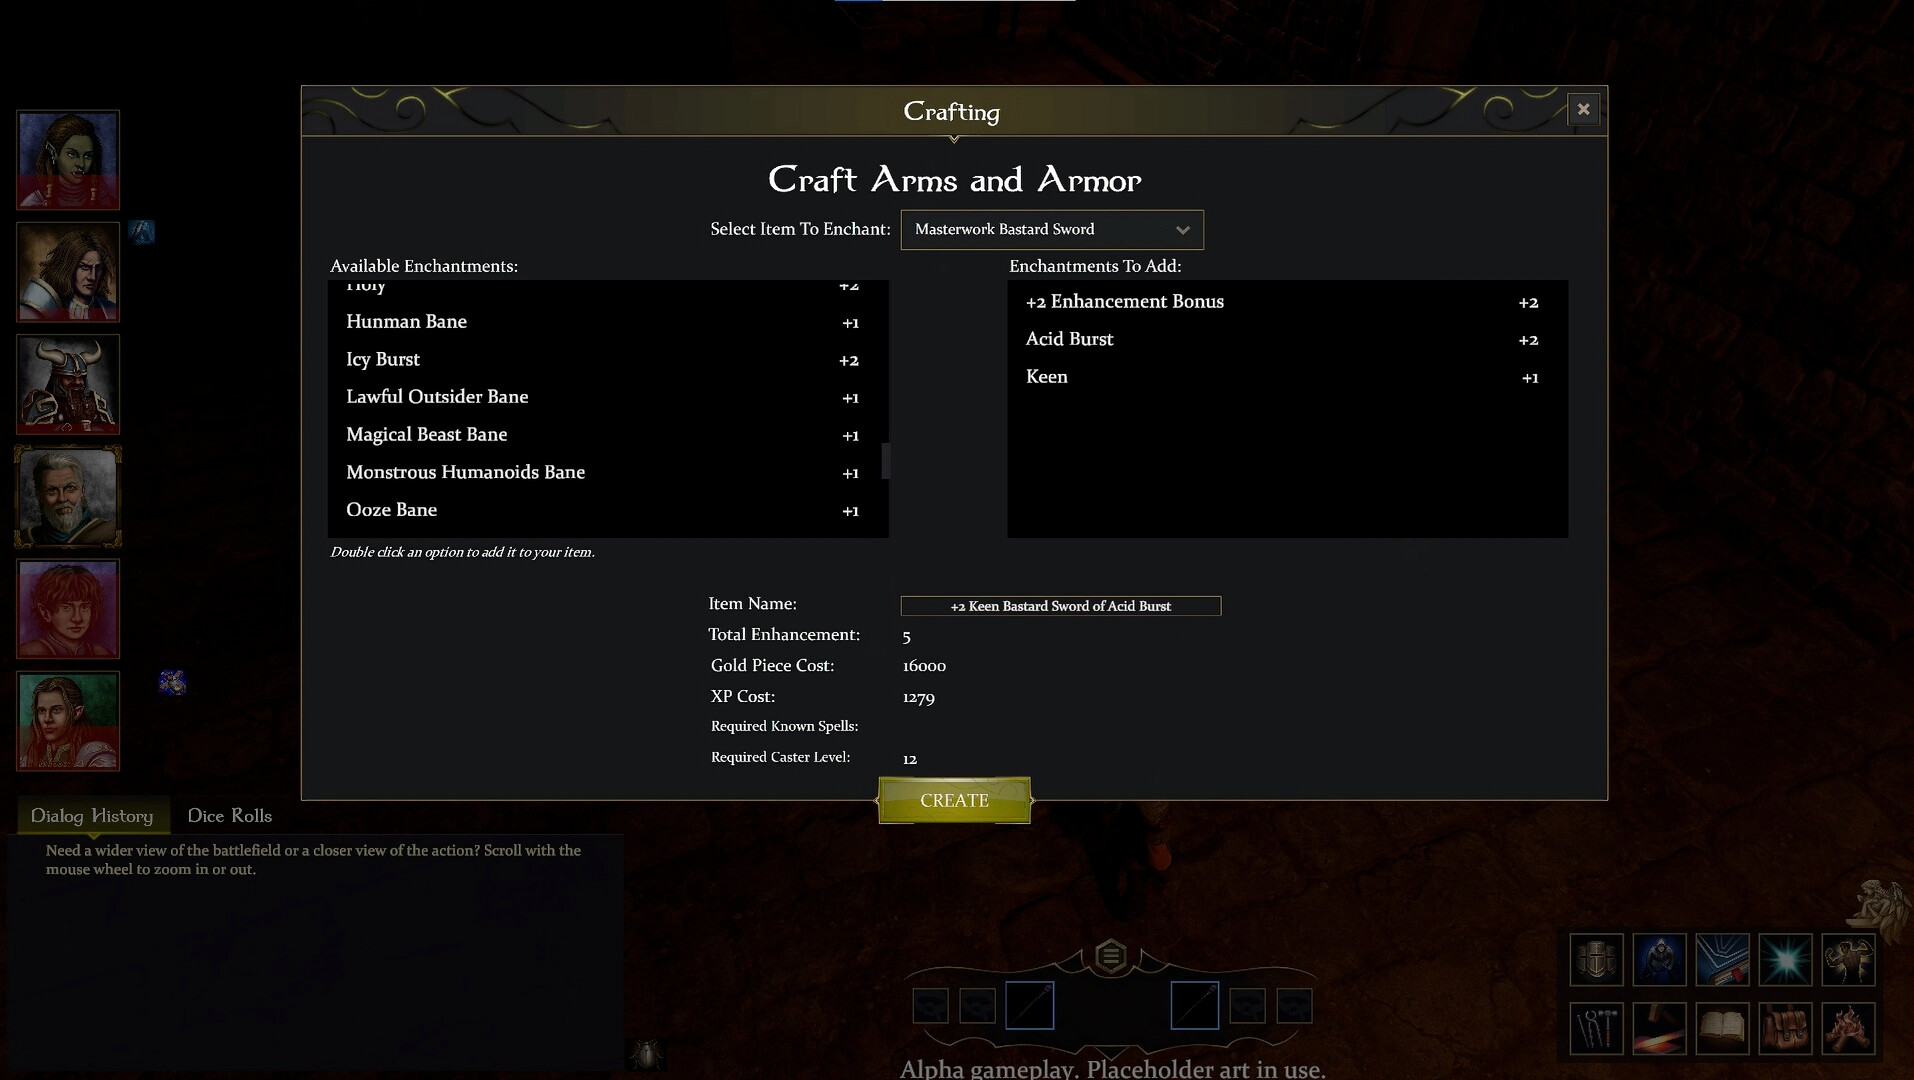
Task: Click the item name field showing sword title
Action: (1060, 605)
